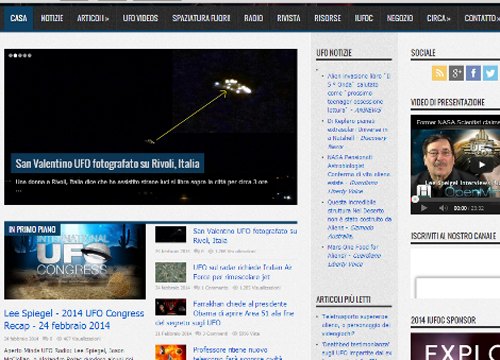Open the Professore ritiene nuovo telescopio article
The height and width of the screenshot is (360, 500).
click(238, 354)
